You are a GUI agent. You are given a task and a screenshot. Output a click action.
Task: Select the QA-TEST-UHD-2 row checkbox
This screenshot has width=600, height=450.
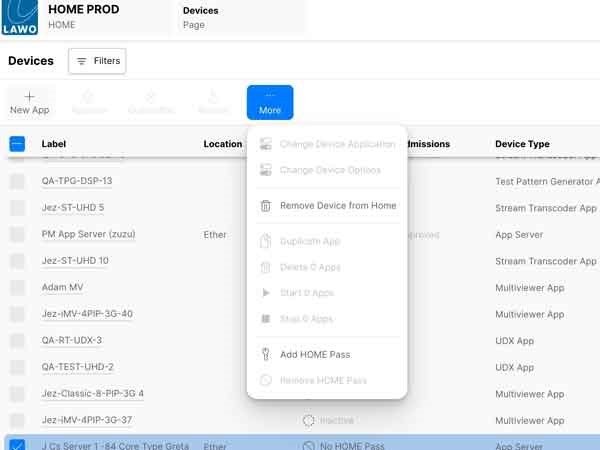click(17, 367)
